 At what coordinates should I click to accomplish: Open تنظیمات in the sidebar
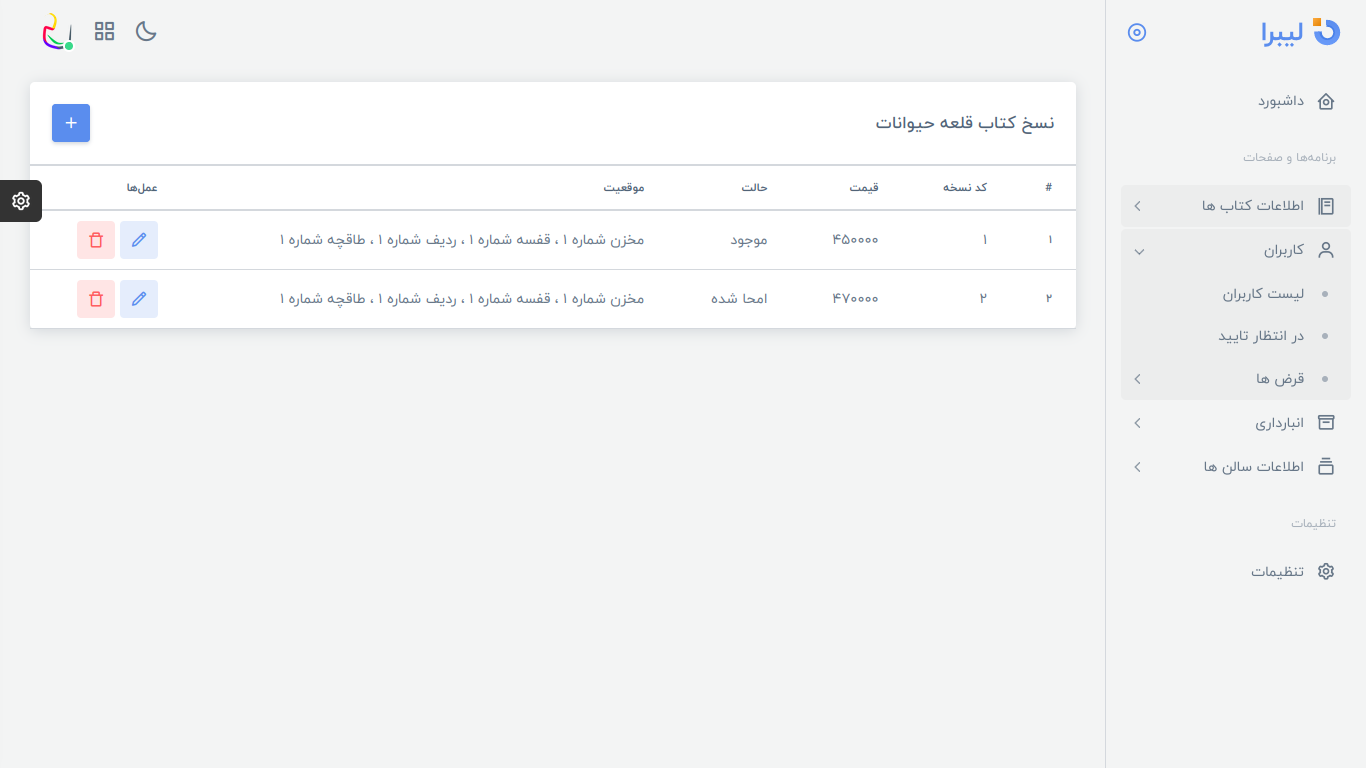(1278, 571)
